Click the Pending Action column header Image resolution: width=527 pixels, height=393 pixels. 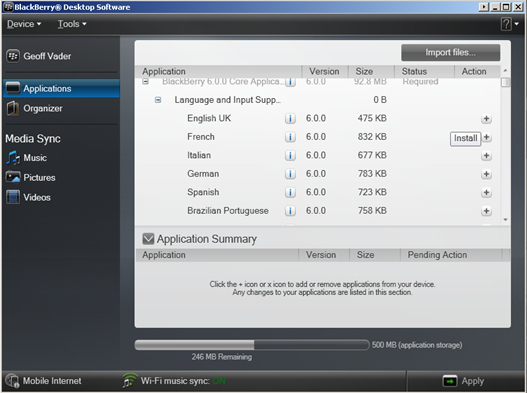[x=451, y=255]
